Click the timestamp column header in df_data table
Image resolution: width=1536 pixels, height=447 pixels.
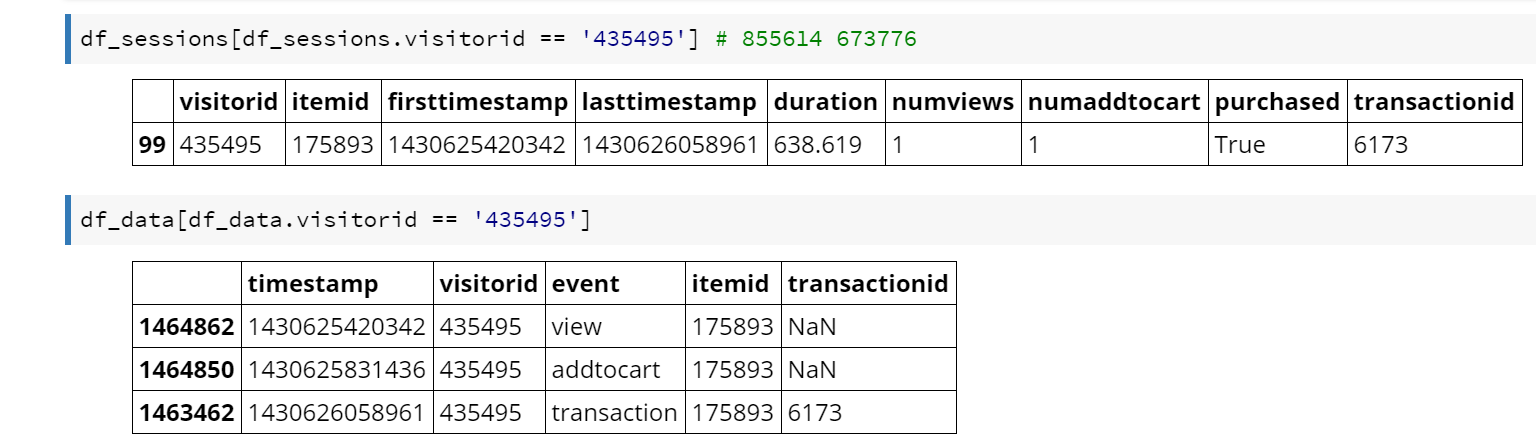click(313, 284)
